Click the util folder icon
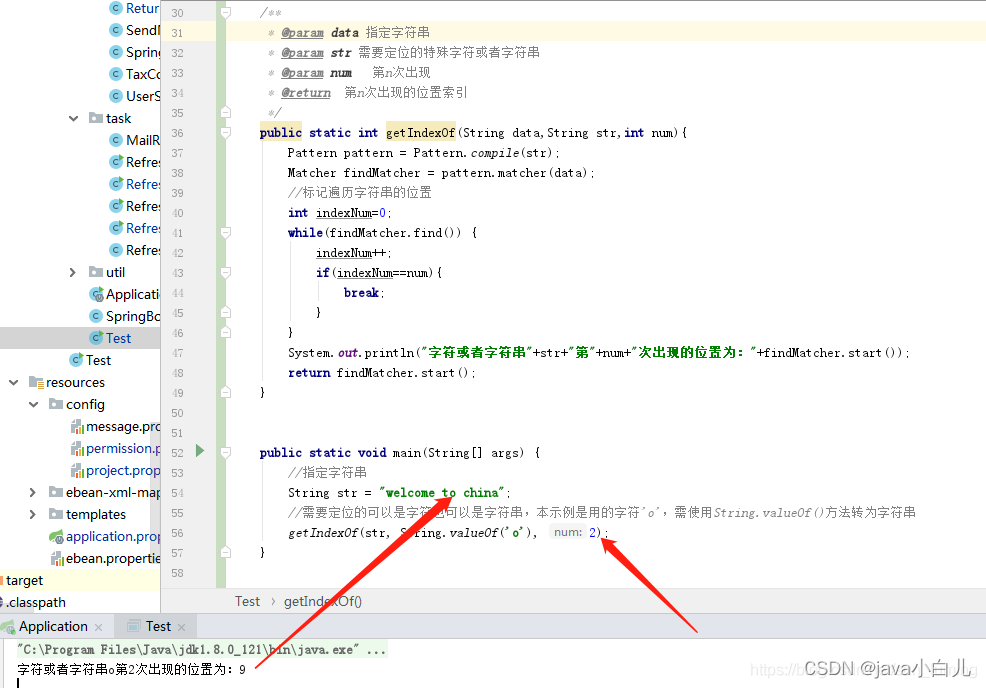Viewport: 986px width, 688px height. (96, 272)
